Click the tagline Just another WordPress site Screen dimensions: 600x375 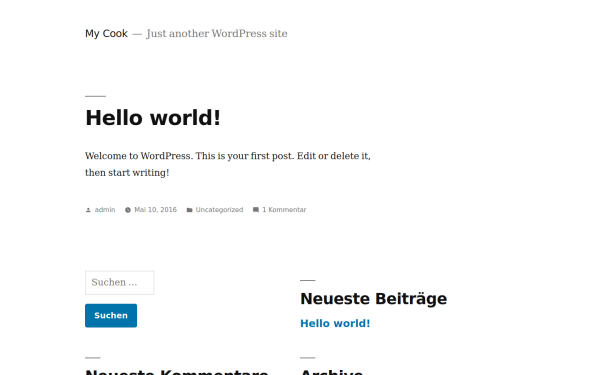tap(217, 34)
